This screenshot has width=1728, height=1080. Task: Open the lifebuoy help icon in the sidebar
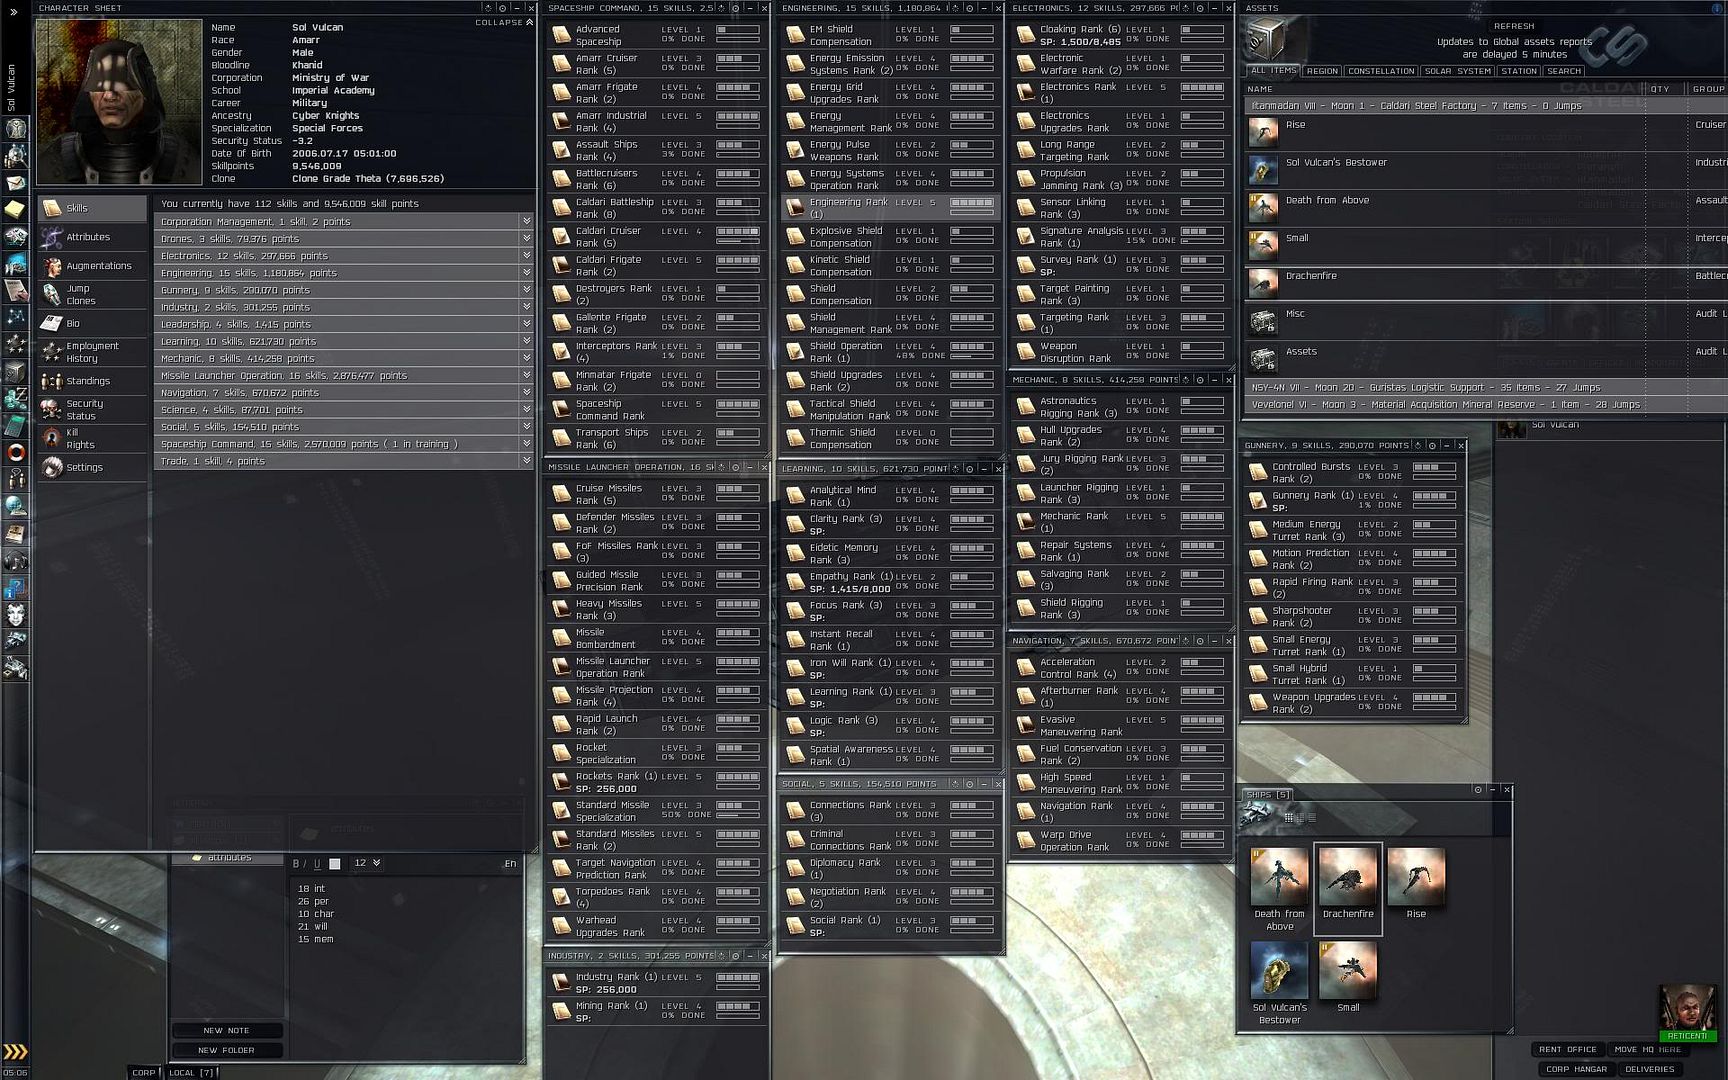tap(16, 453)
